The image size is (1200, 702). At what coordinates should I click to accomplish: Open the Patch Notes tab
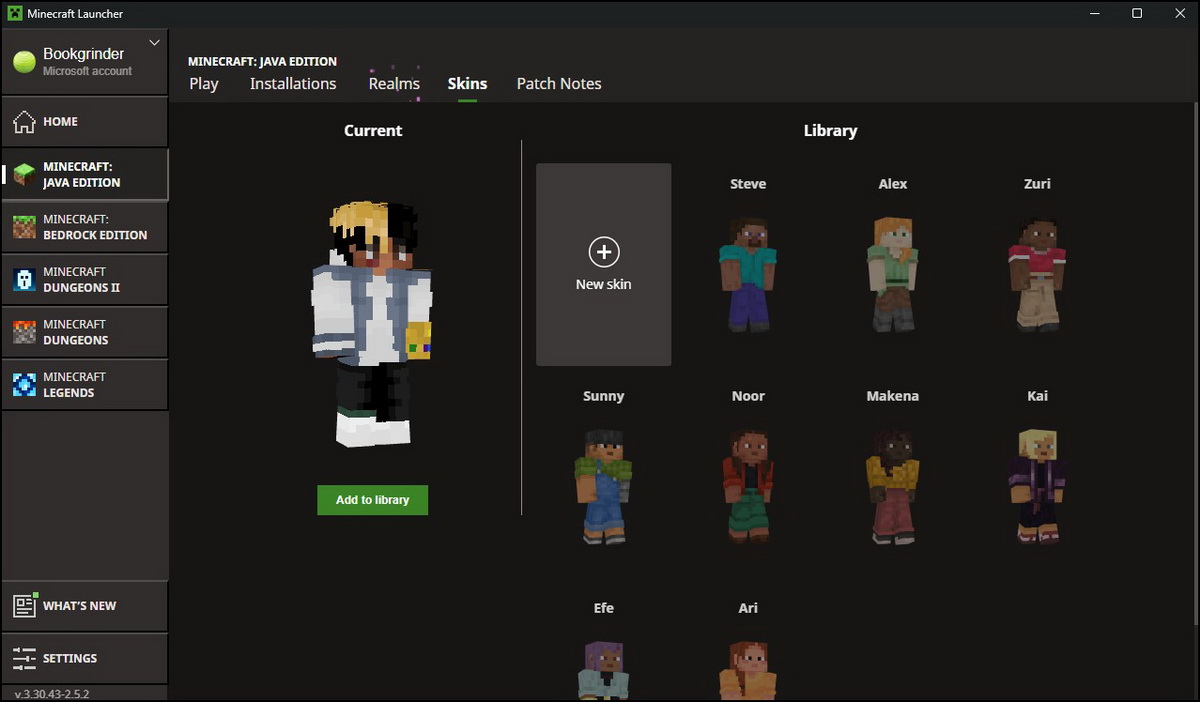pos(559,84)
